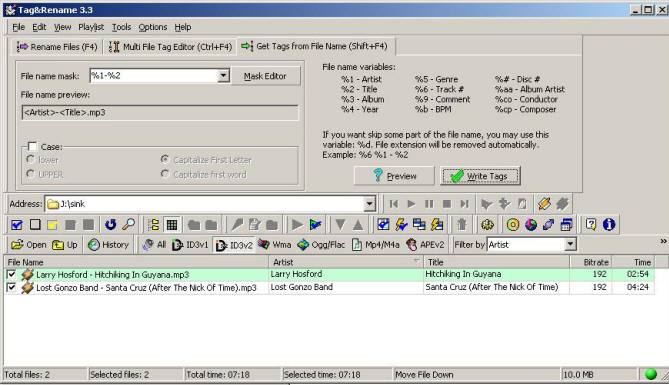This screenshot has width=669, height=385.
Task: Pause playback in the player controls
Action: [x=429, y=204]
